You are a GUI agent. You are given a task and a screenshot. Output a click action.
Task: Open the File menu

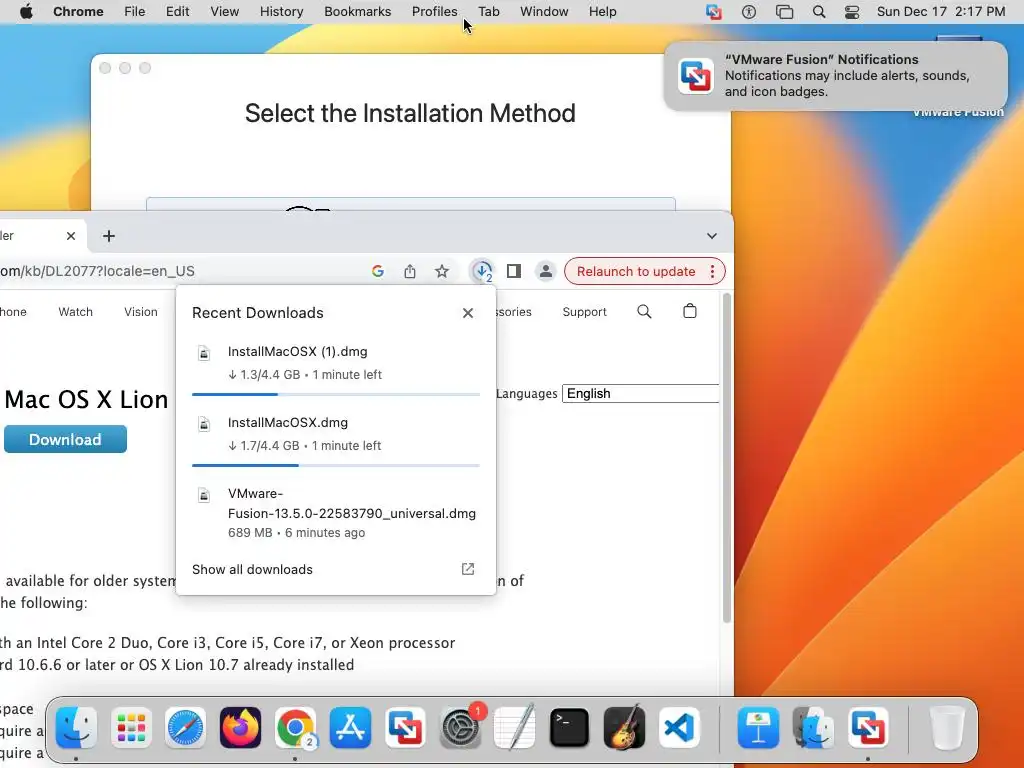(x=135, y=12)
